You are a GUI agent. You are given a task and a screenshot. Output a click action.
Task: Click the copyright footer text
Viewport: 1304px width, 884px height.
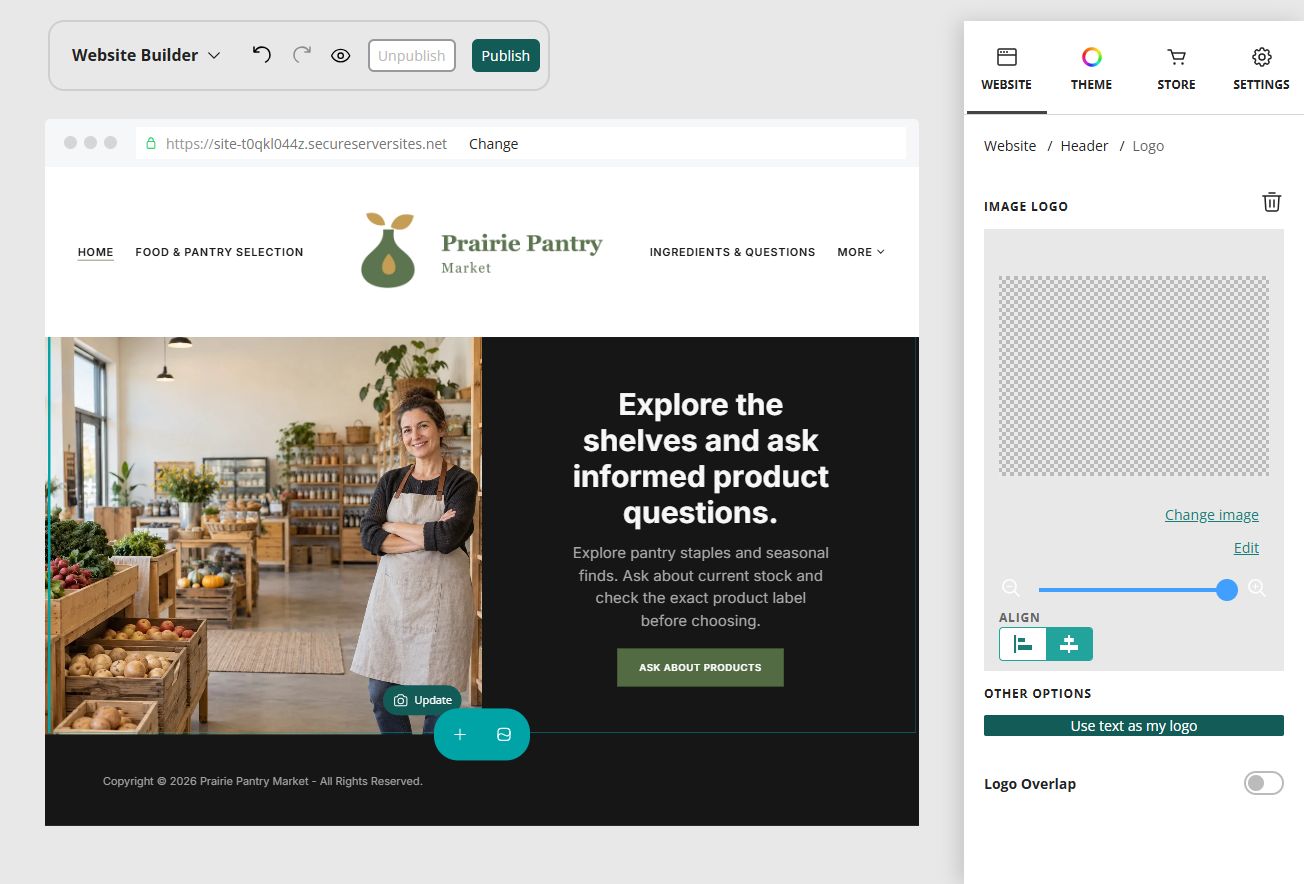coord(263,781)
